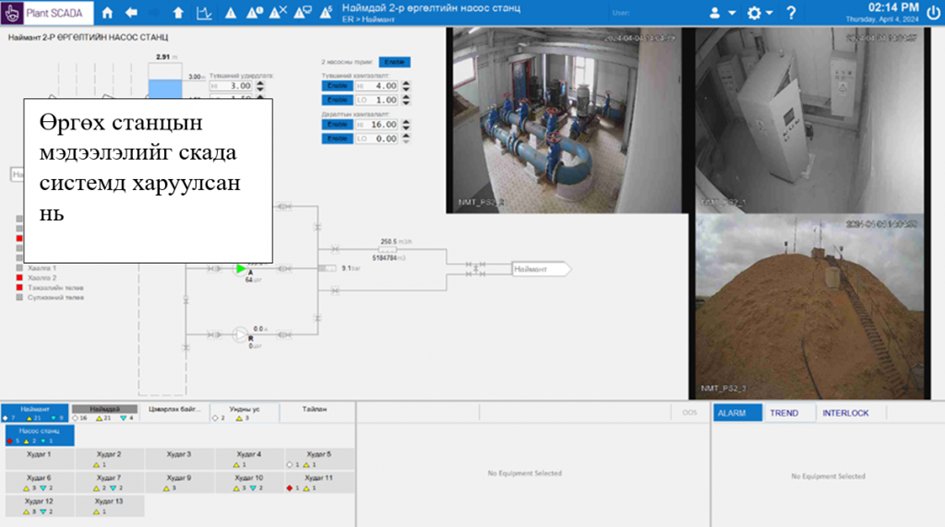Click the HI 3.00 level setpoint field

231,86
